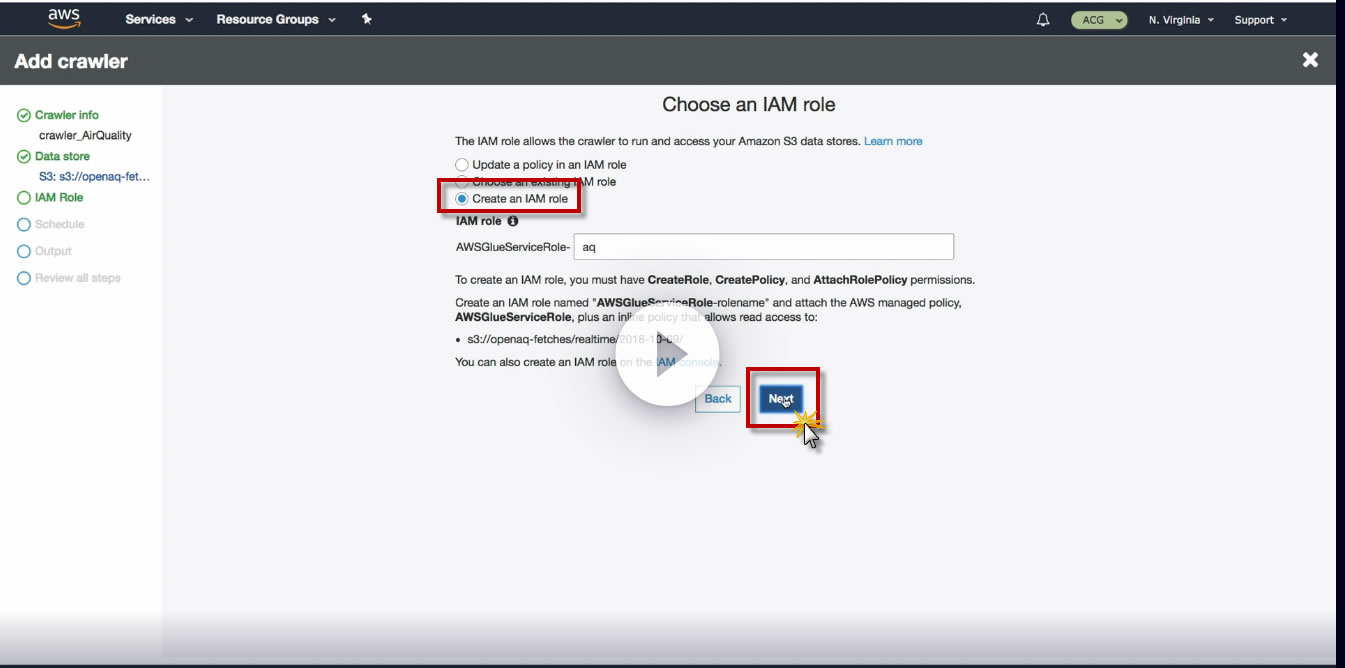Expand the Resource Groups dropdown

pos(276,19)
